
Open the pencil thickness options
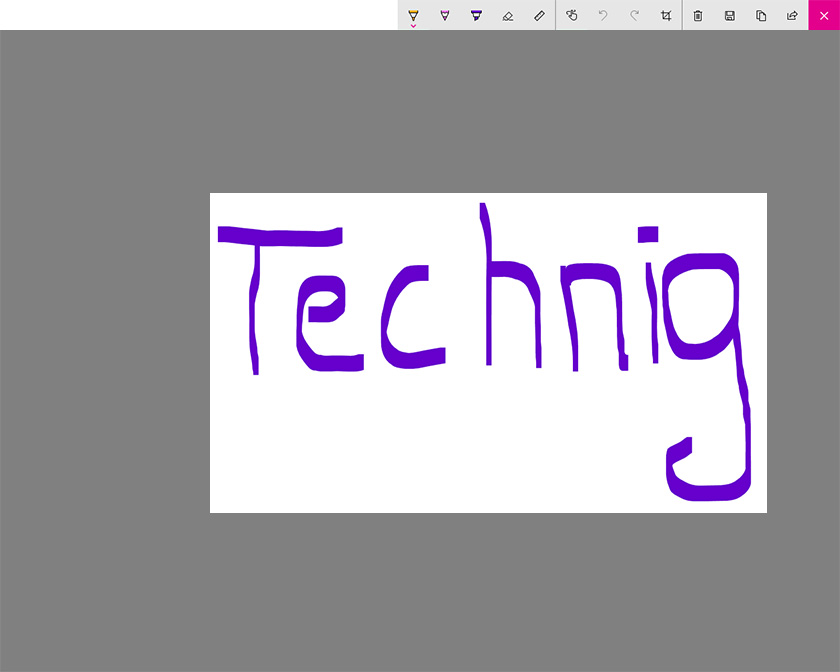pyautogui.click(x=445, y=25)
